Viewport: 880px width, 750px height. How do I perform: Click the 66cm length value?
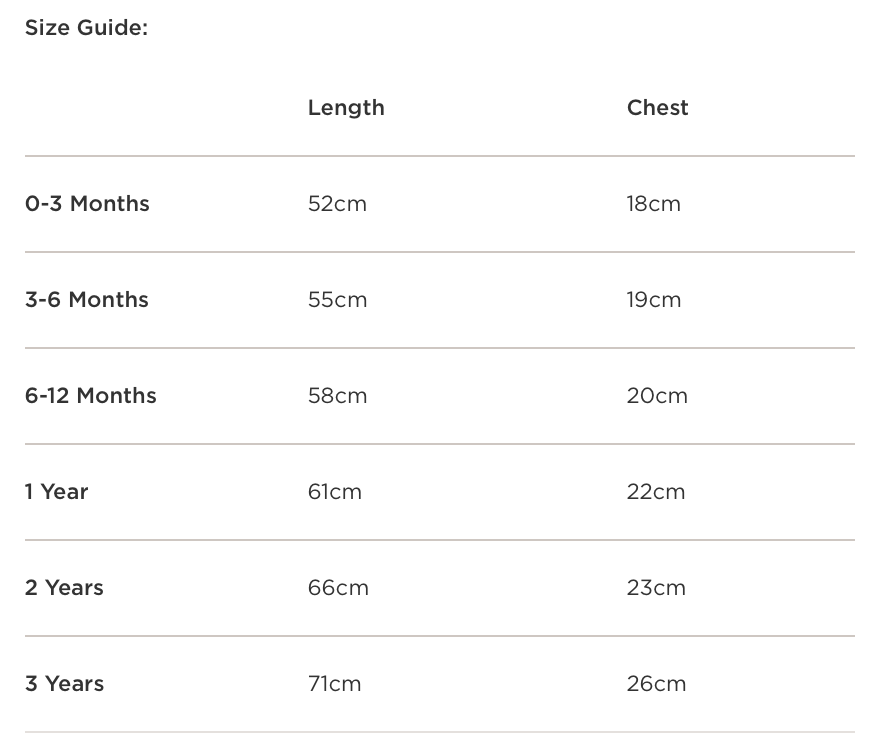click(338, 588)
